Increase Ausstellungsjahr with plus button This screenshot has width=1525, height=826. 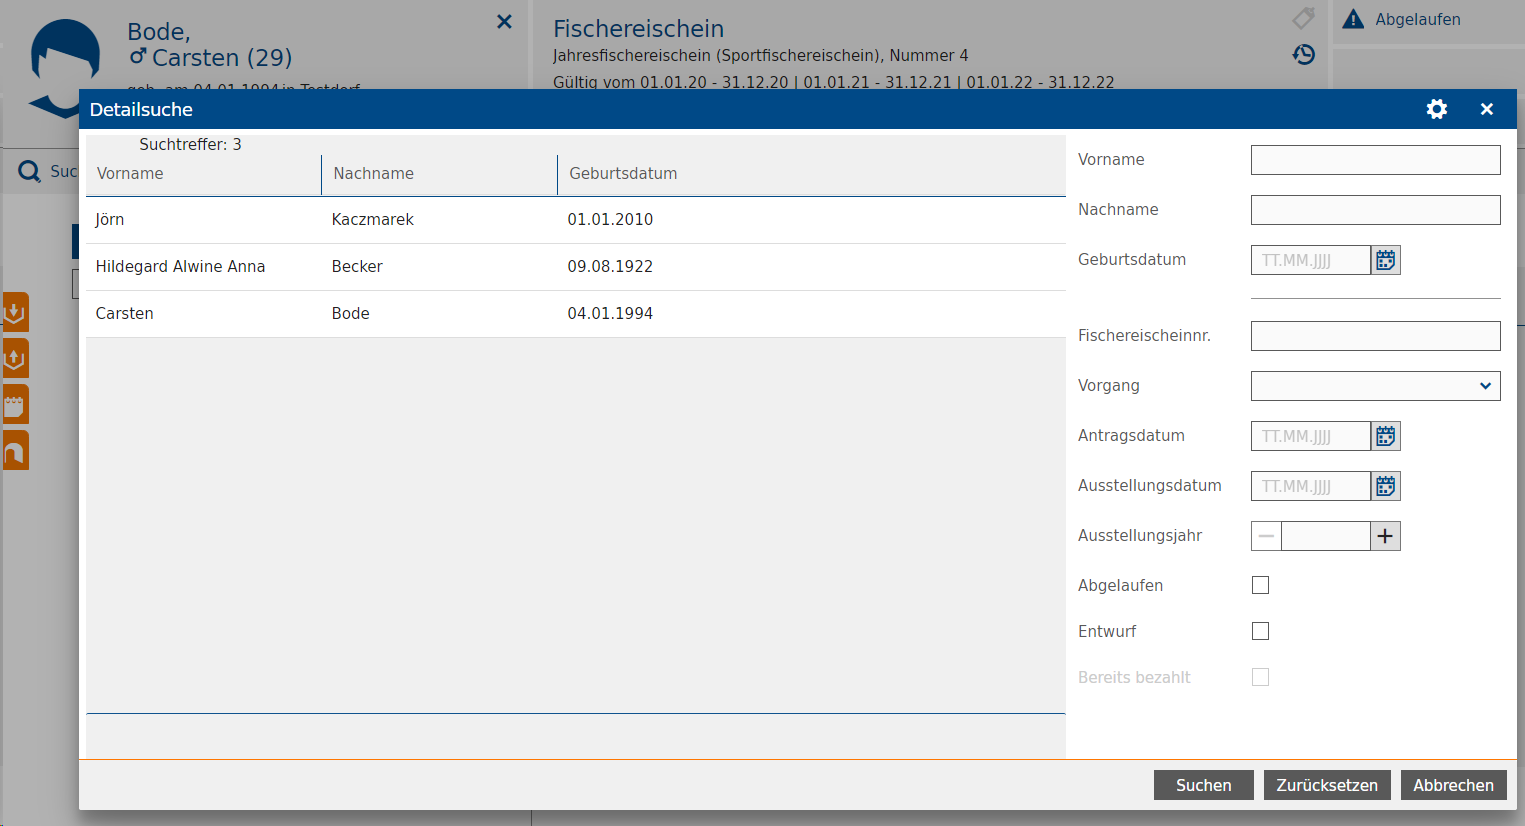coord(1385,536)
